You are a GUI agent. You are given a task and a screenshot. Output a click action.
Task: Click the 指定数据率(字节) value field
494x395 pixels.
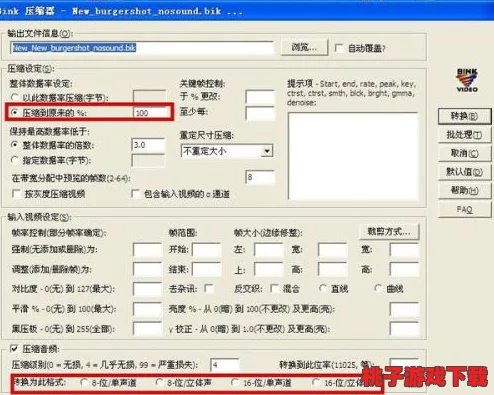148,160
